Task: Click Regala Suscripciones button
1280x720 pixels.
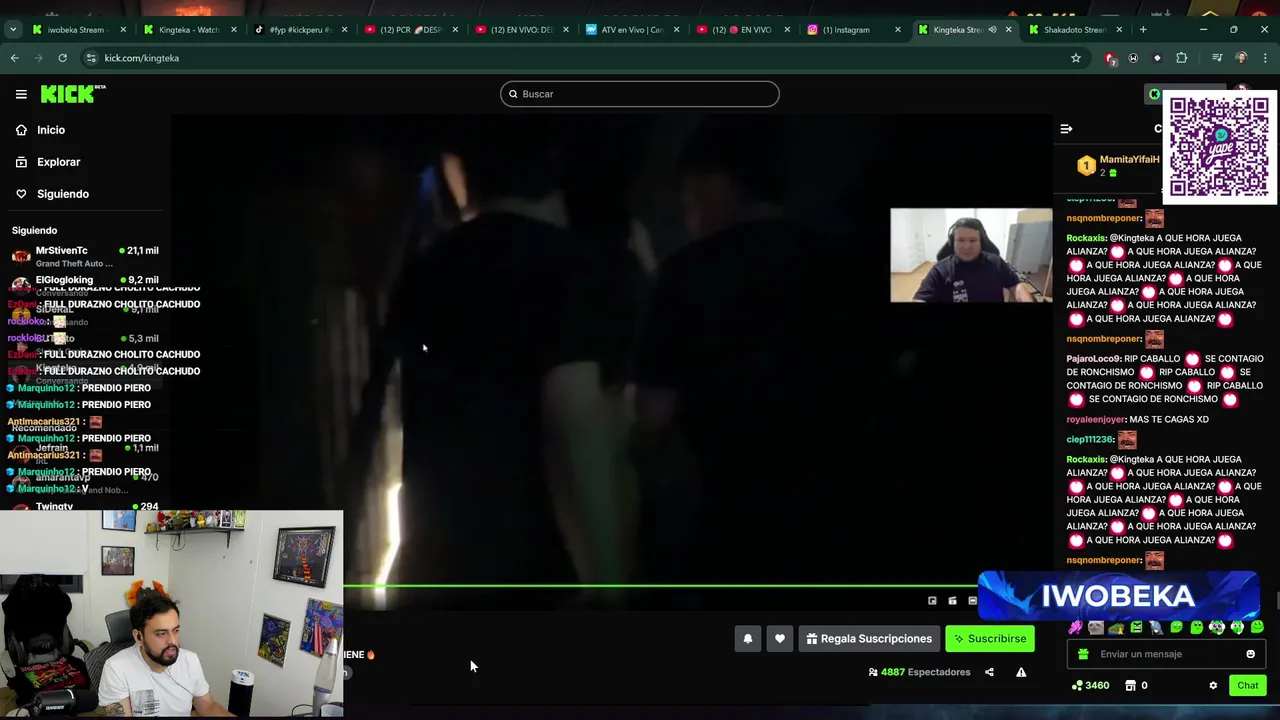Action: 869,639
